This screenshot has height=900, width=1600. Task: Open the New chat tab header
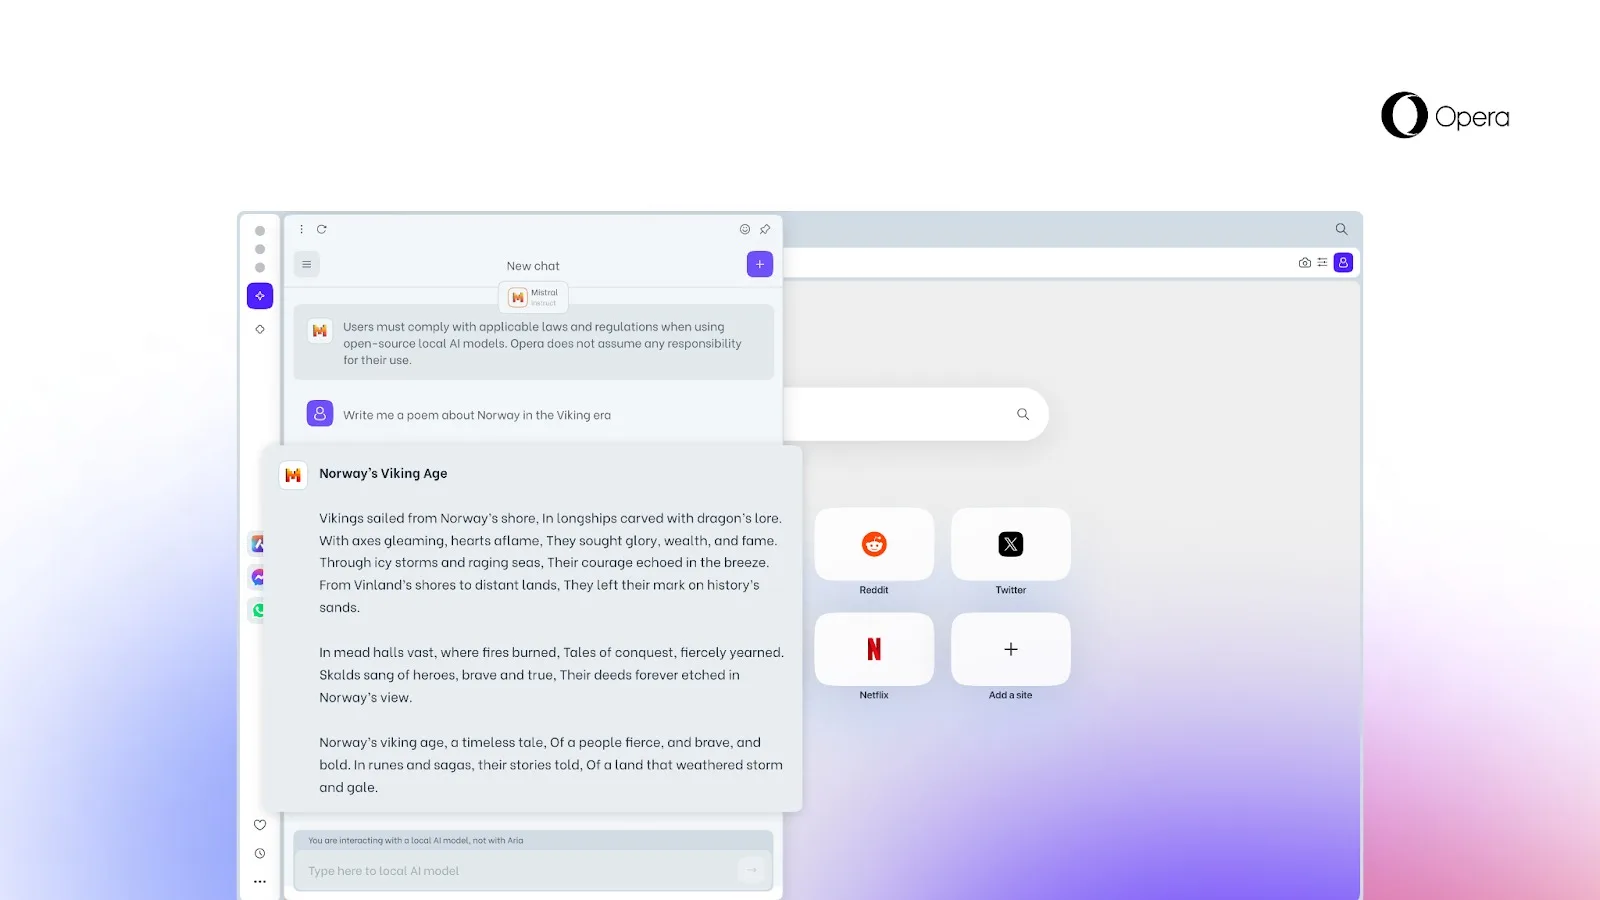[x=533, y=266]
